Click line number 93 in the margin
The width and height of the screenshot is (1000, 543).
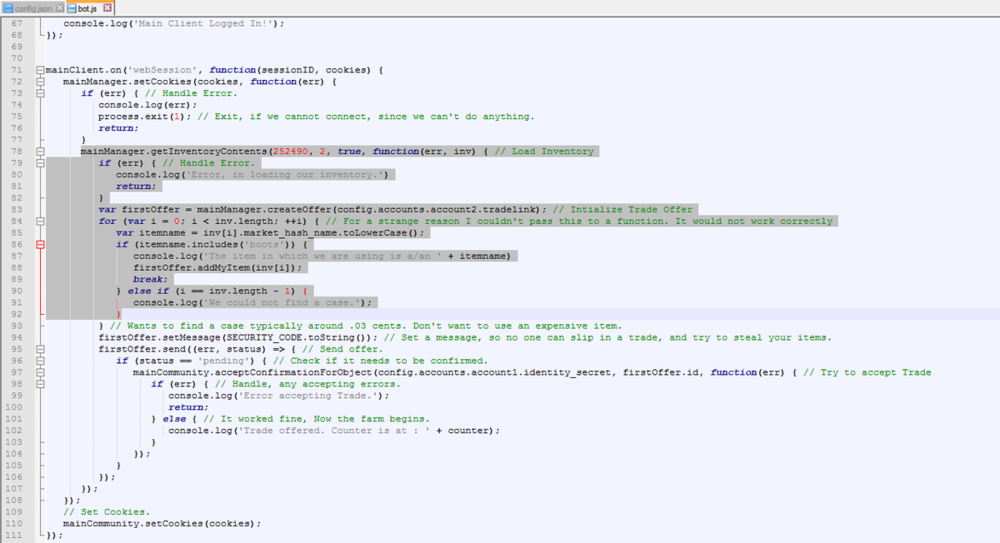tap(16, 326)
